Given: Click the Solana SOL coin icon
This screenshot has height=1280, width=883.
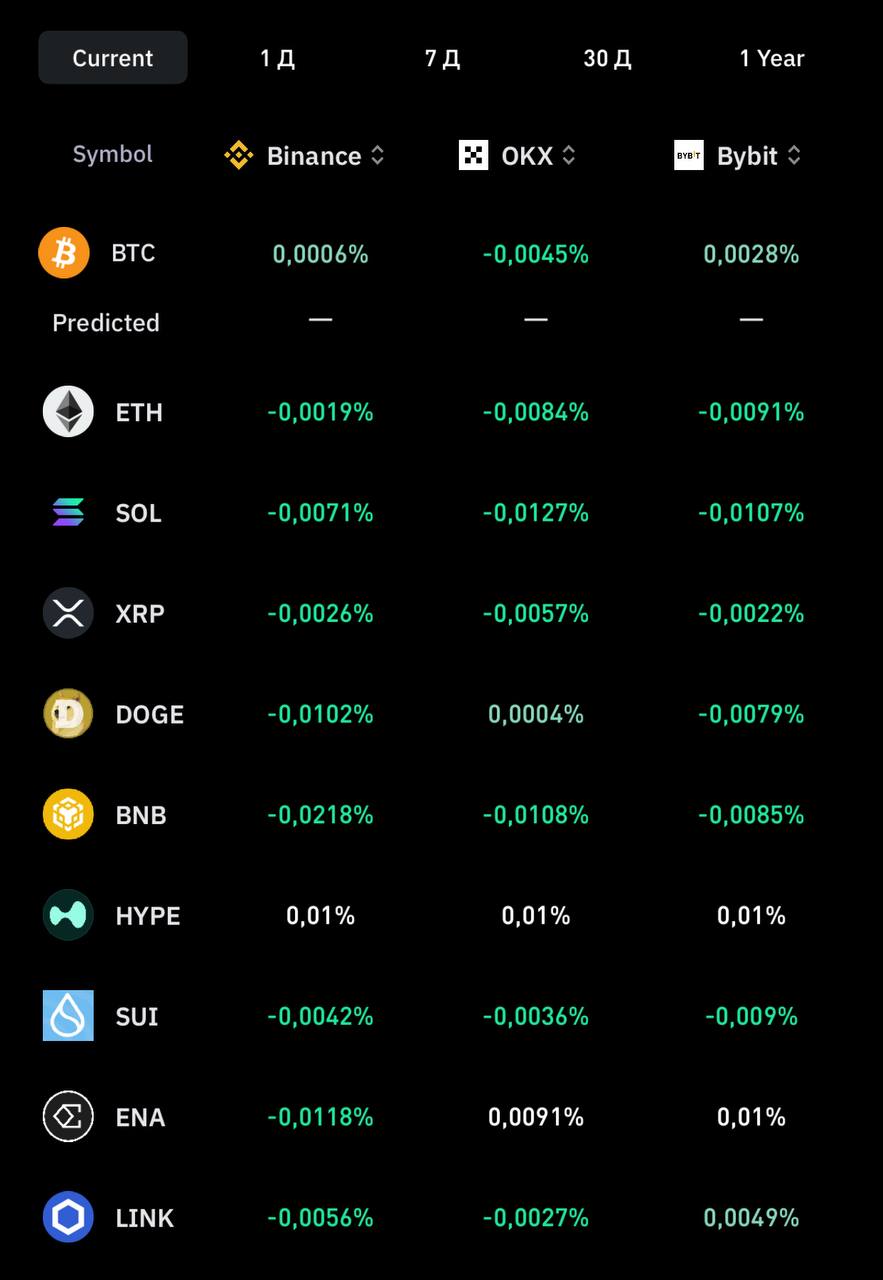Looking at the screenshot, I should pyautogui.click(x=68, y=513).
